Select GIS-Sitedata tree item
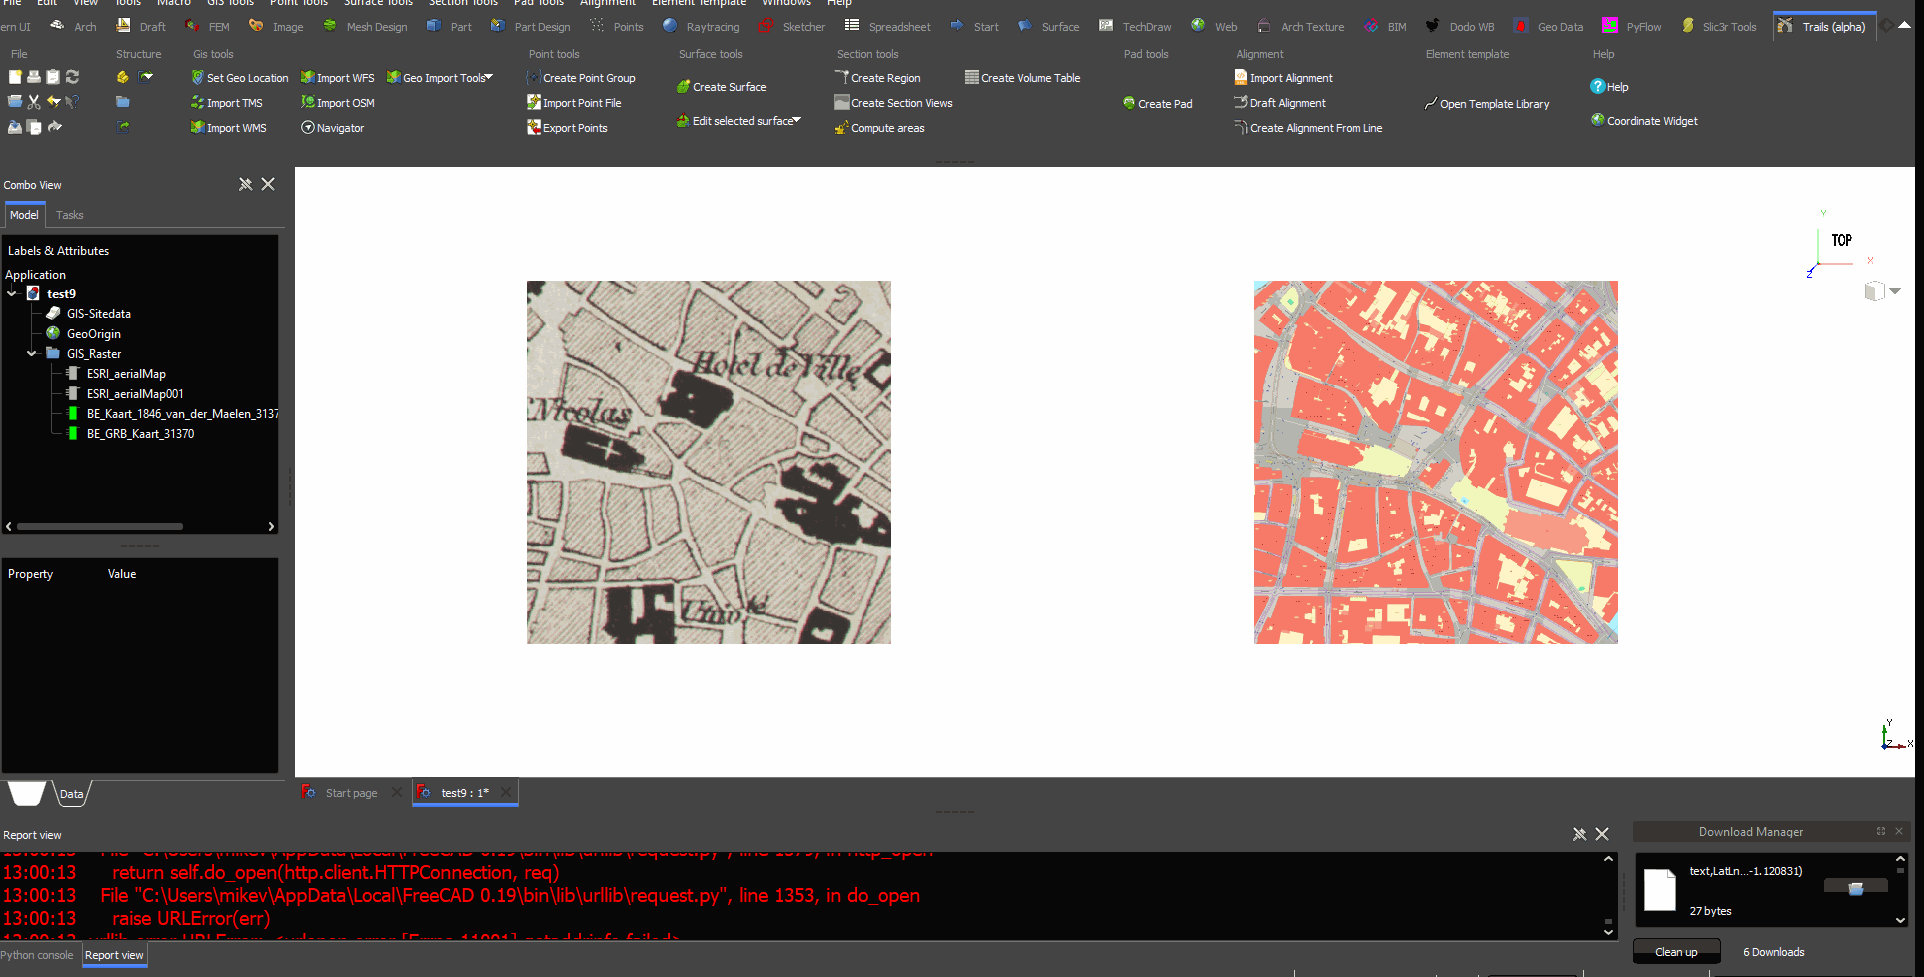Viewport: 1924px width, 977px height. pos(98,314)
